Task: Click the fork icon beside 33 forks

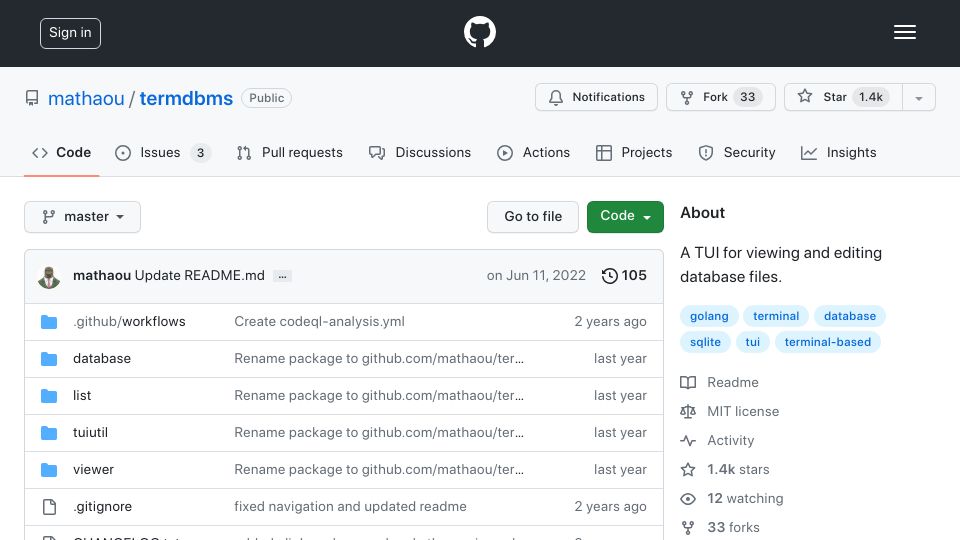Action: (688, 527)
